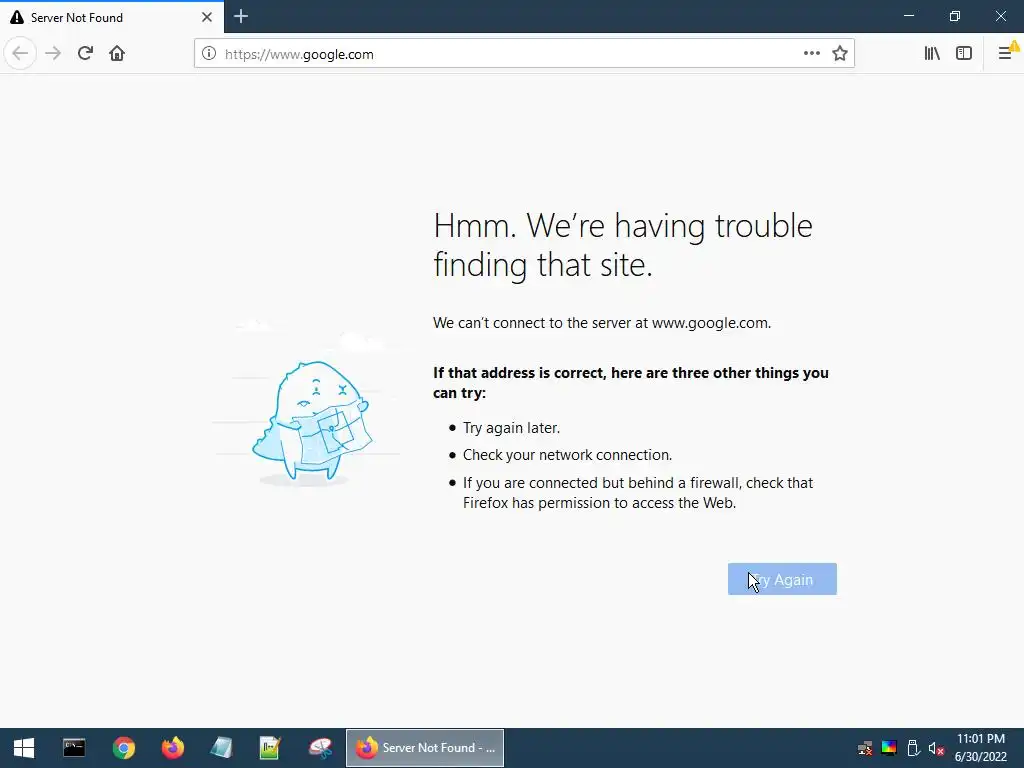Launch Firefox from pinned taskbar icon
Viewport: 1024px width, 768px height.
point(173,748)
